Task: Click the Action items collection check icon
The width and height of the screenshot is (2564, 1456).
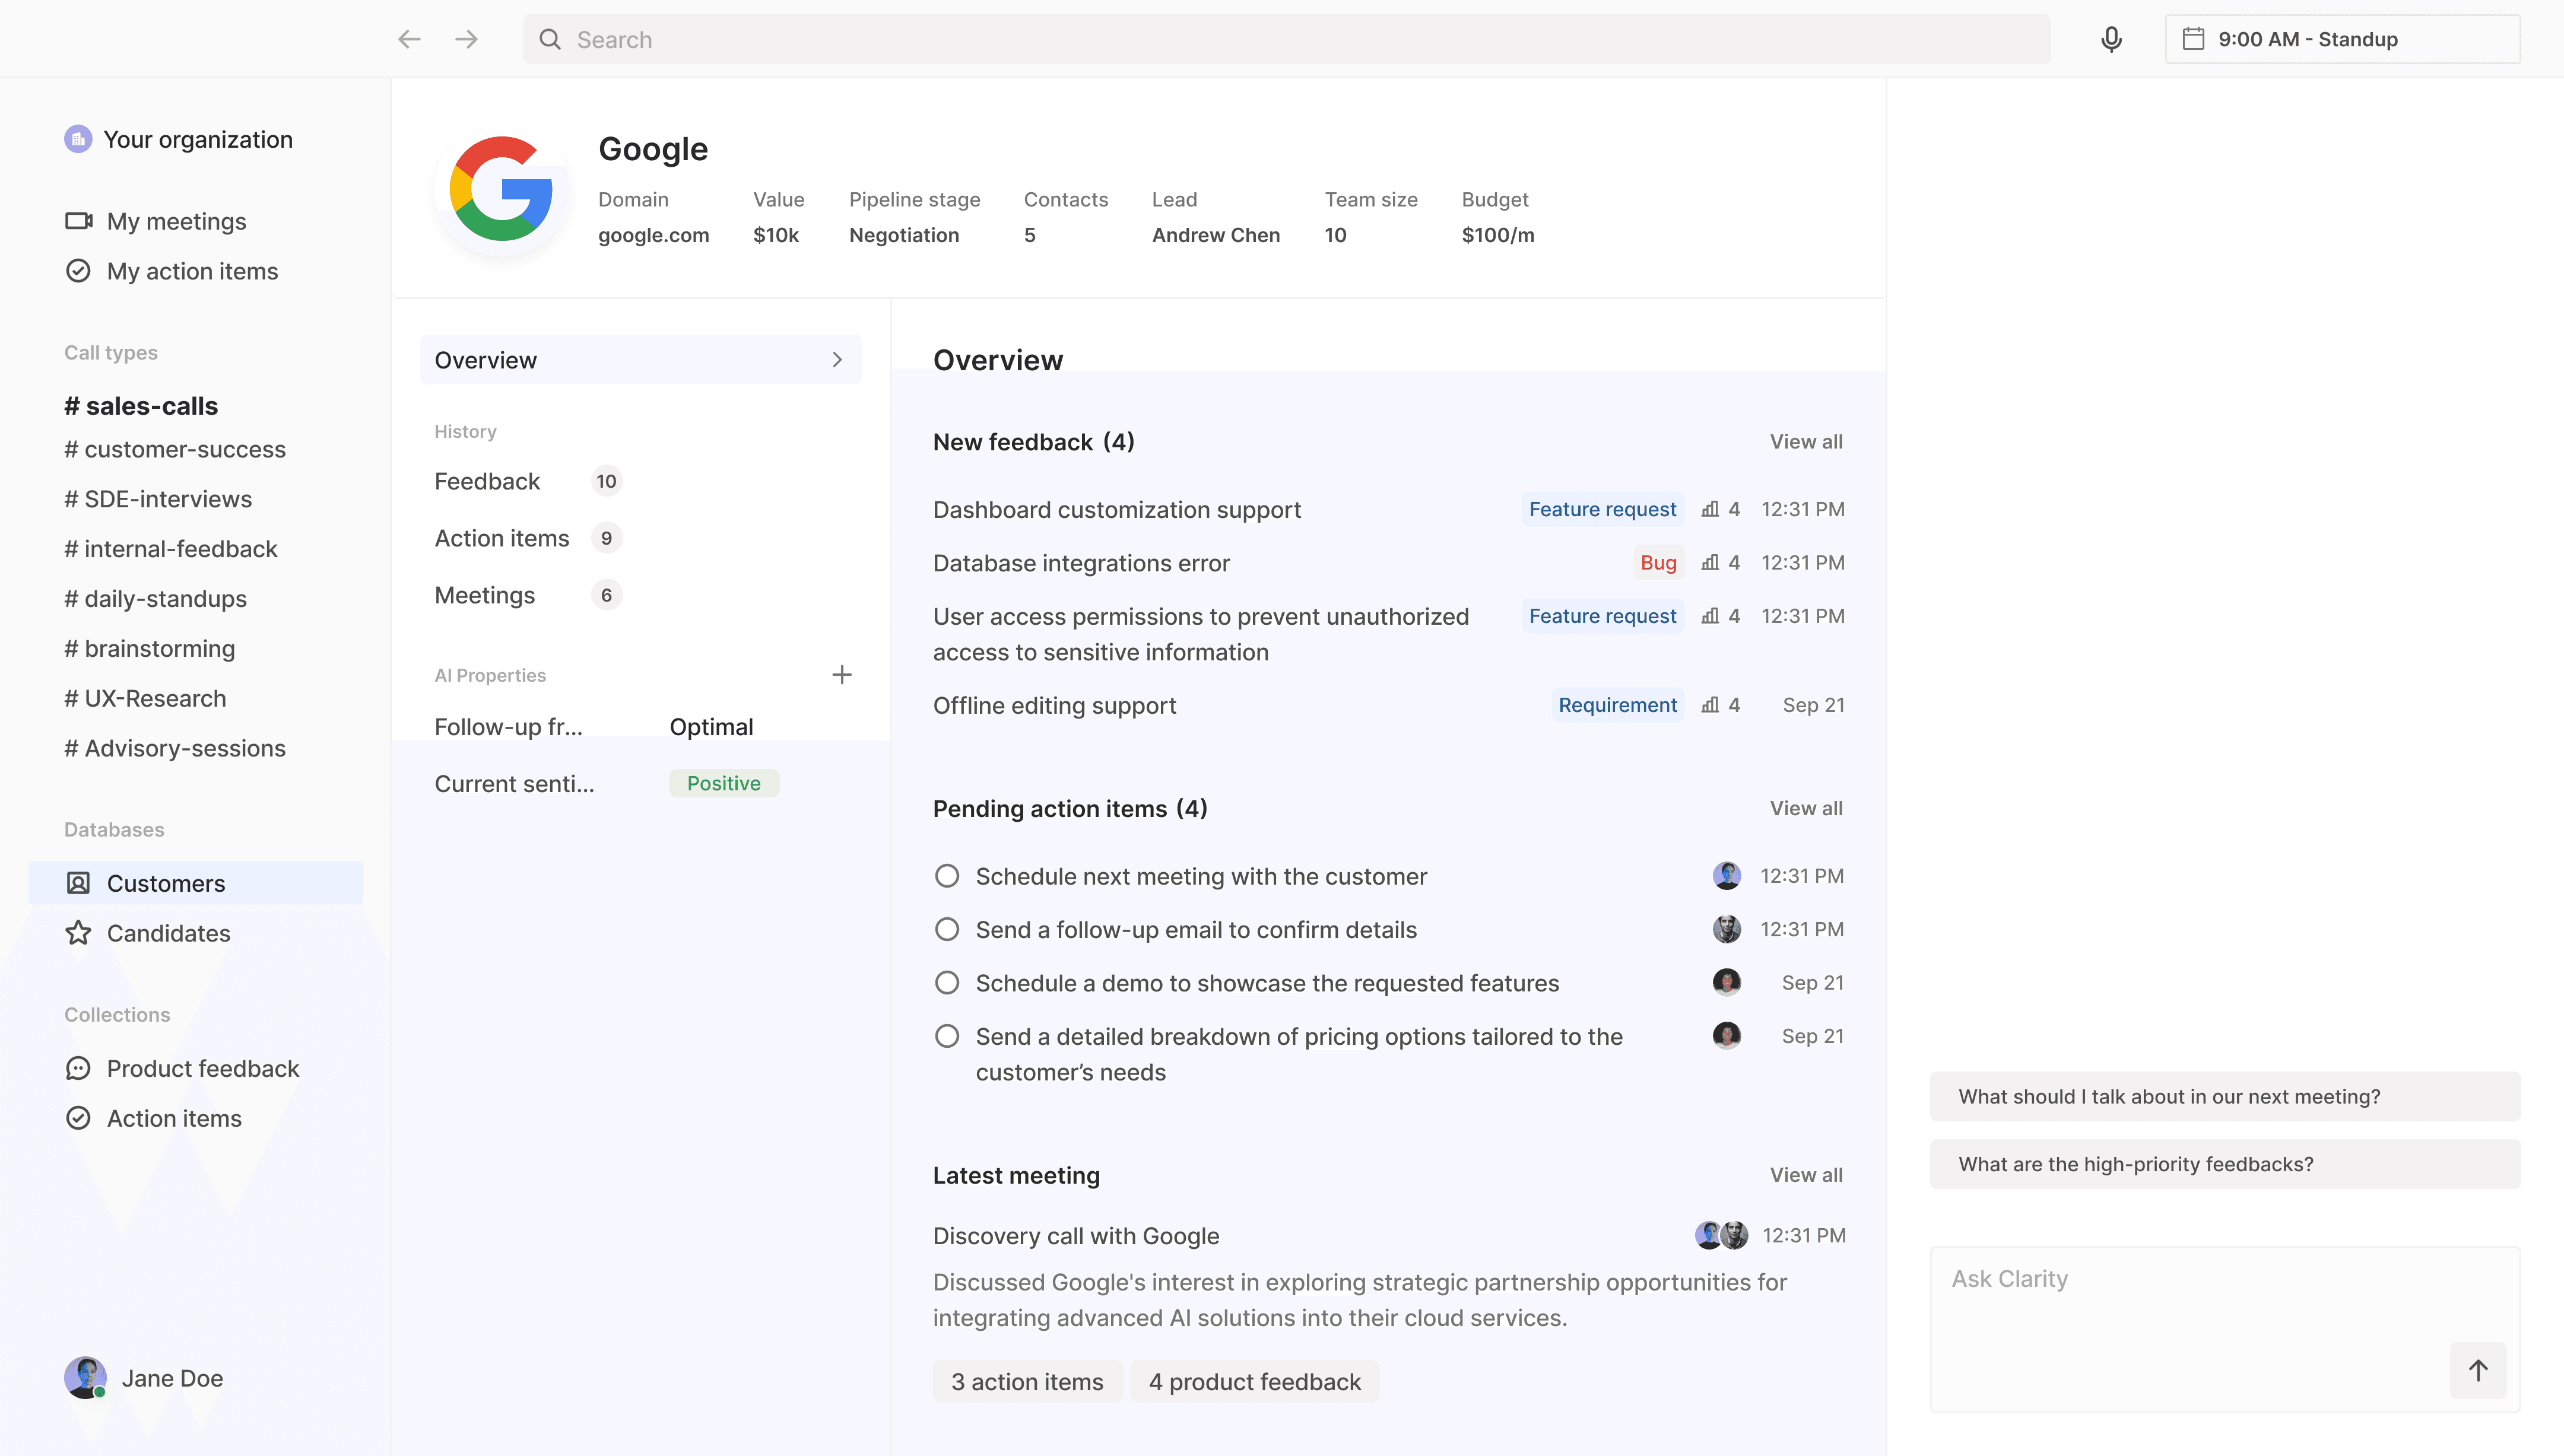Action: pos(78,1118)
